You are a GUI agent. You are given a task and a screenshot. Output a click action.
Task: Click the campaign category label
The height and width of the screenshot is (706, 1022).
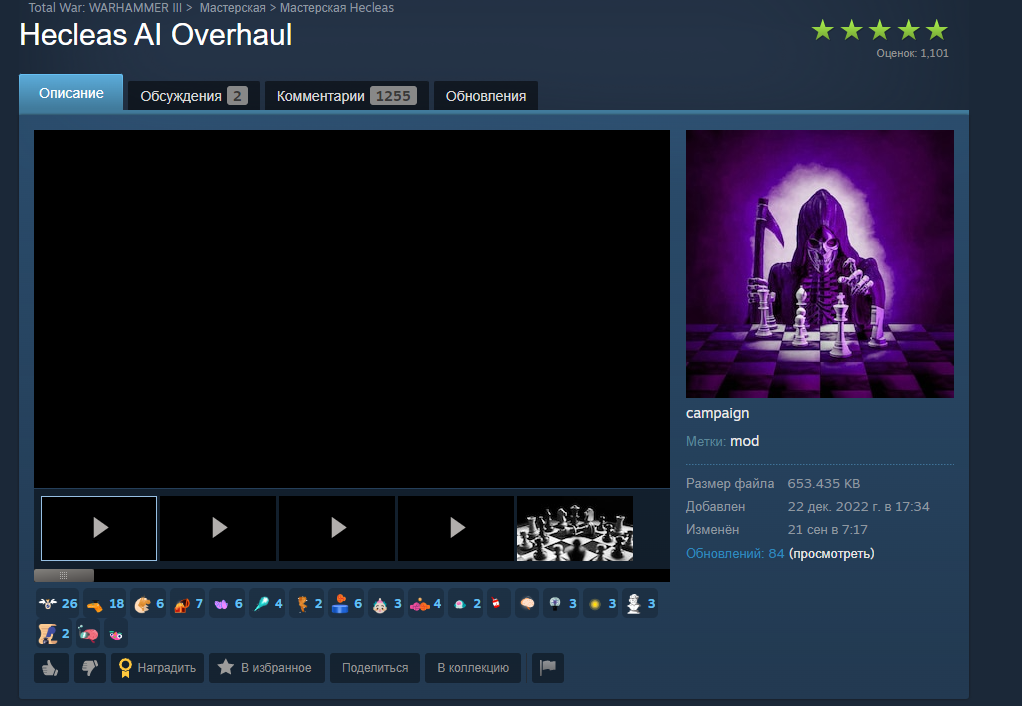[x=718, y=413]
